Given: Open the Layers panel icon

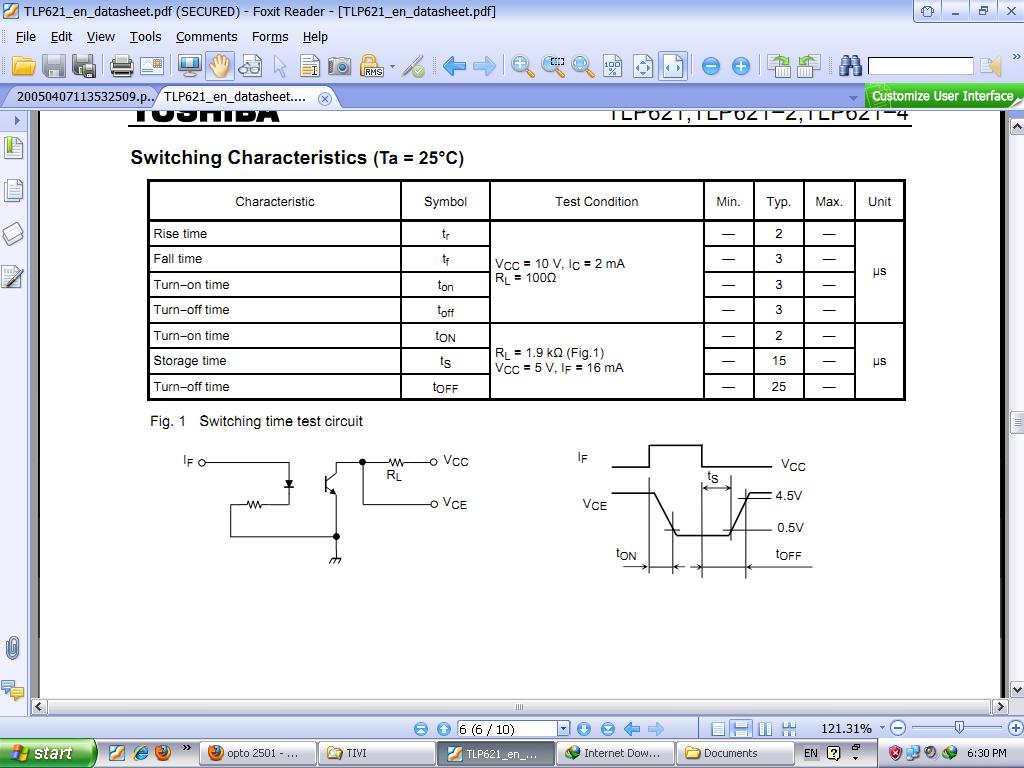Looking at the screenshot, I should tap(14, 234).
